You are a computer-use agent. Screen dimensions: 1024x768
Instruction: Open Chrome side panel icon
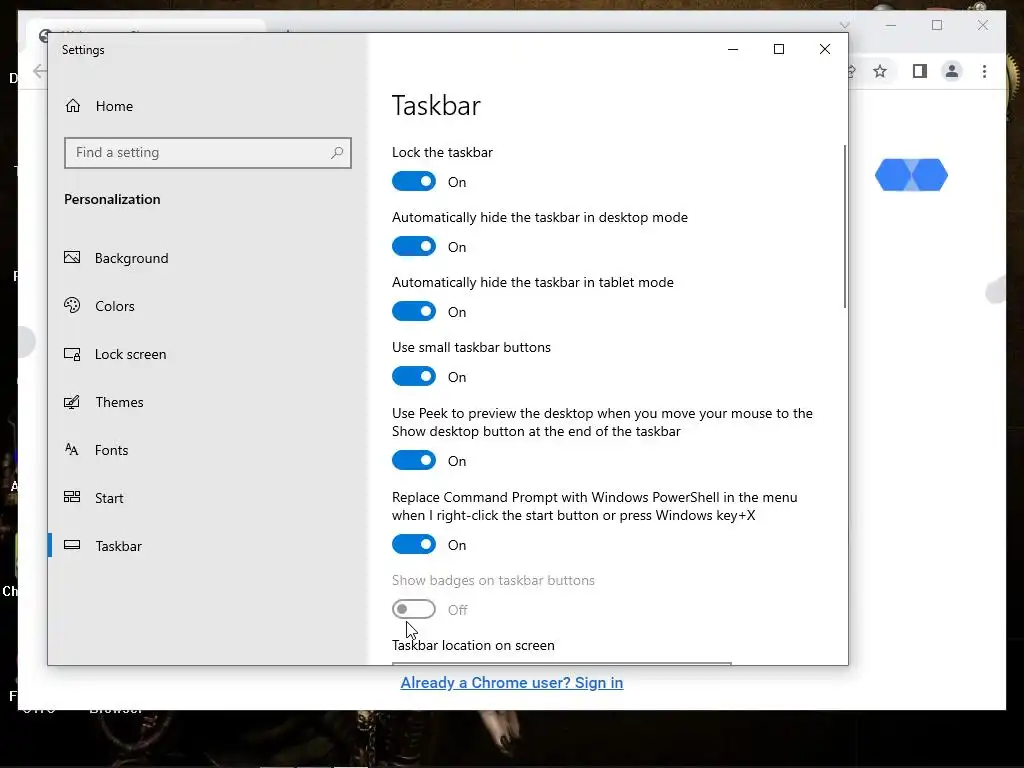[920, 71]
